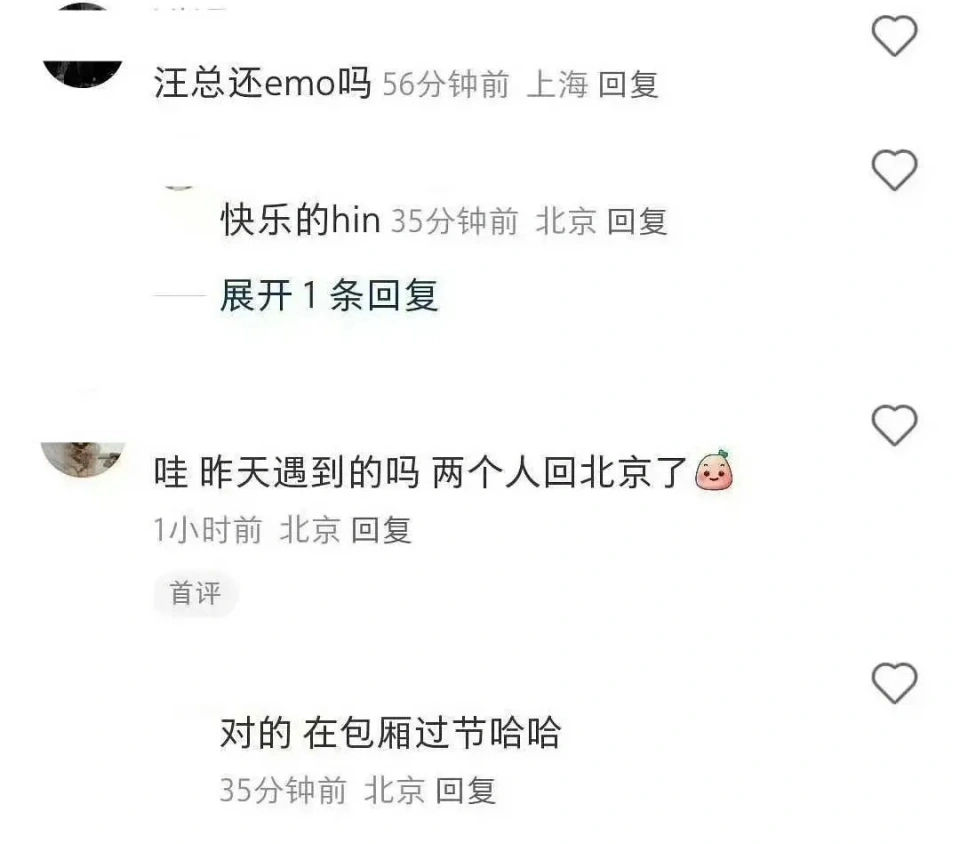
Task: Tap the 上海 location label
Action: (x=557, y=84)
